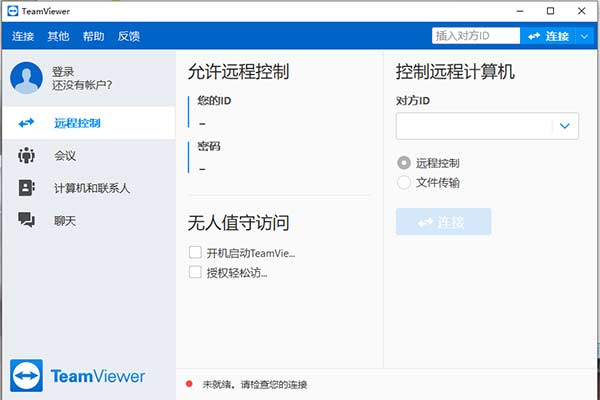Viewport: 600px width, 400px height.
Task: Click the remote control arrows icon in sidebar
Action: [x=26, y=123]
